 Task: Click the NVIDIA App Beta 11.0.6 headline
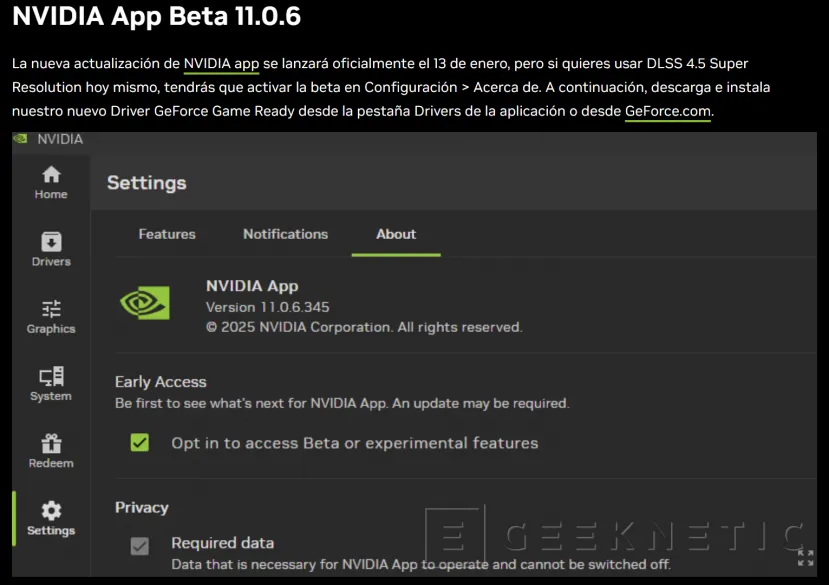[x=155, y=17]
